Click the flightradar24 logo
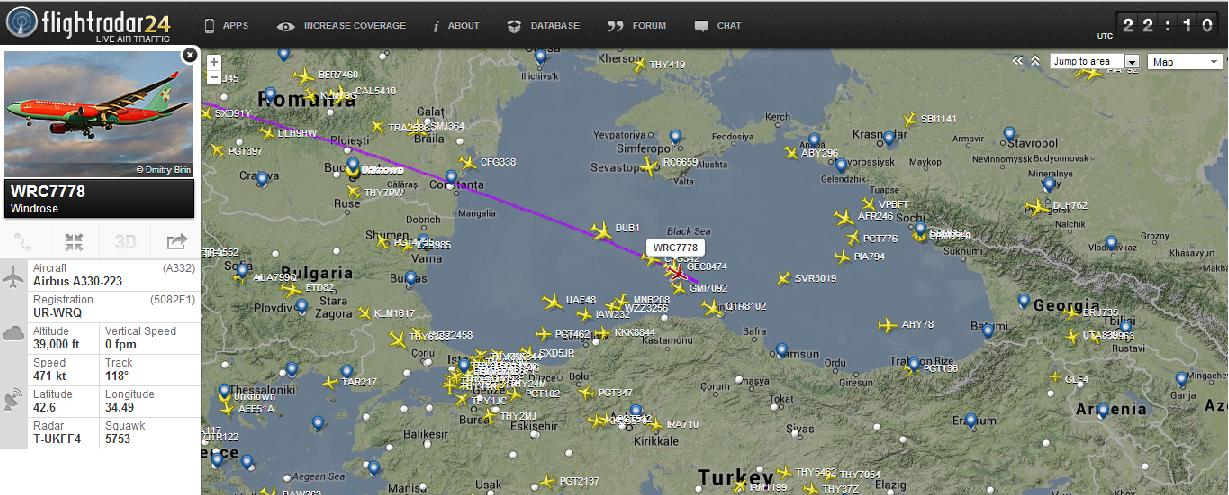This screenshot has width=1229, height=495. click(x=89, y=23)
